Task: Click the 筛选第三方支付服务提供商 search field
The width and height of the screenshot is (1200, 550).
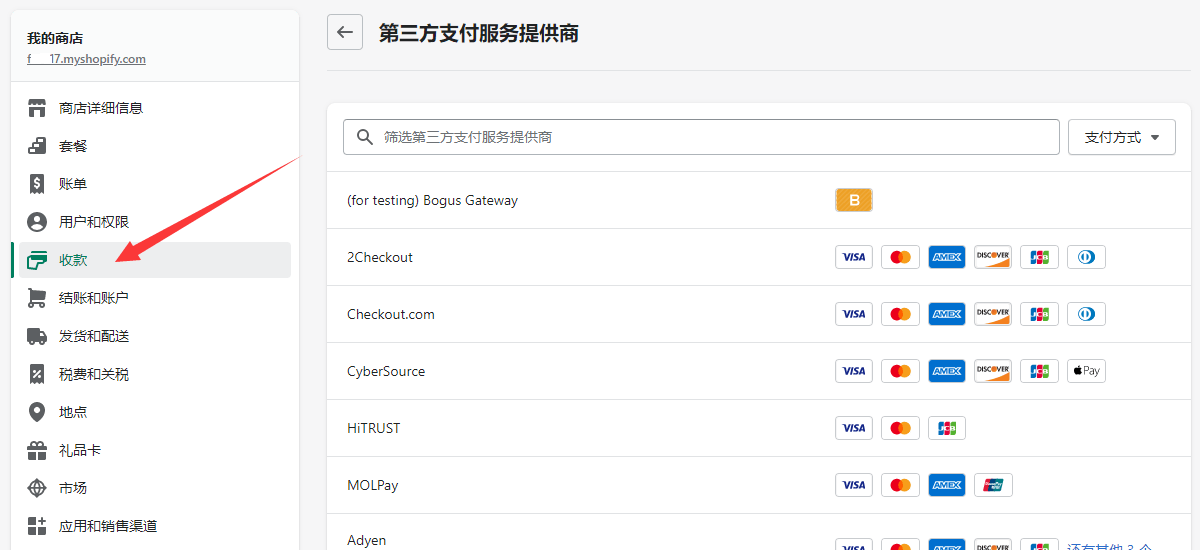Action: pos(700,137)
